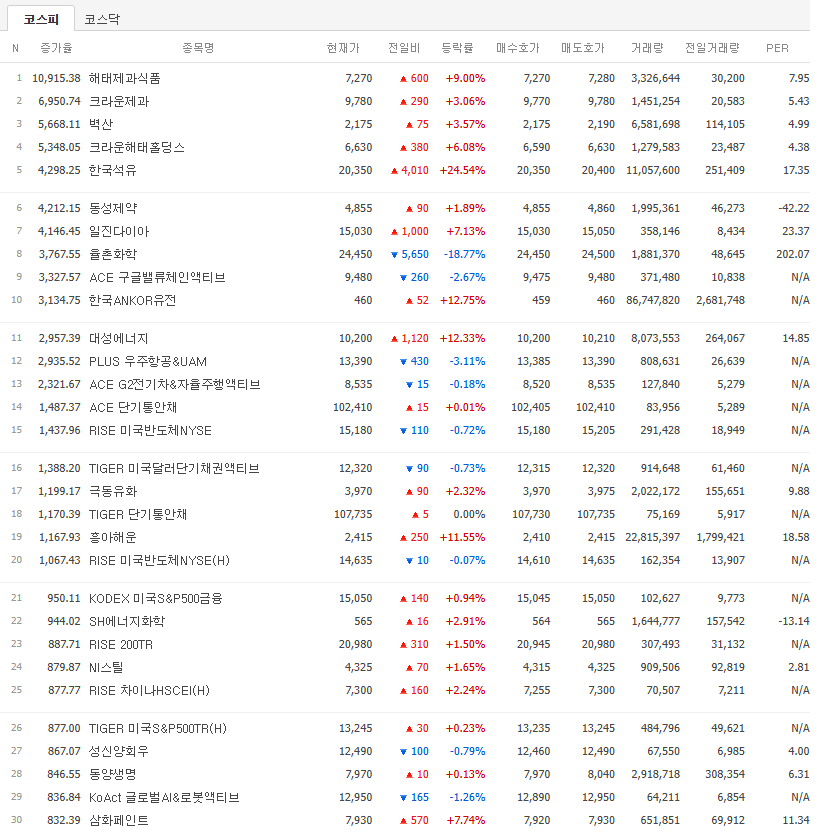833x840 pixels.
Task: Open 크라운제과 stock page
Action: coord(119,101)
